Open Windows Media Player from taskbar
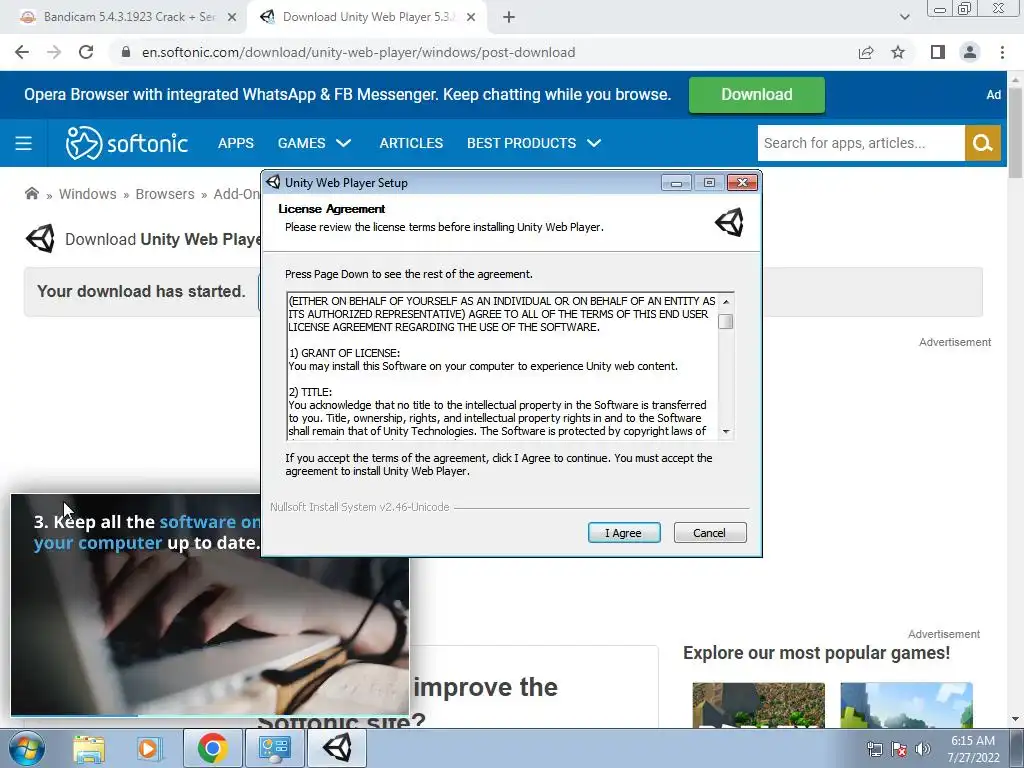Screen dimensions: 1024x768 (x=148, y=748)
